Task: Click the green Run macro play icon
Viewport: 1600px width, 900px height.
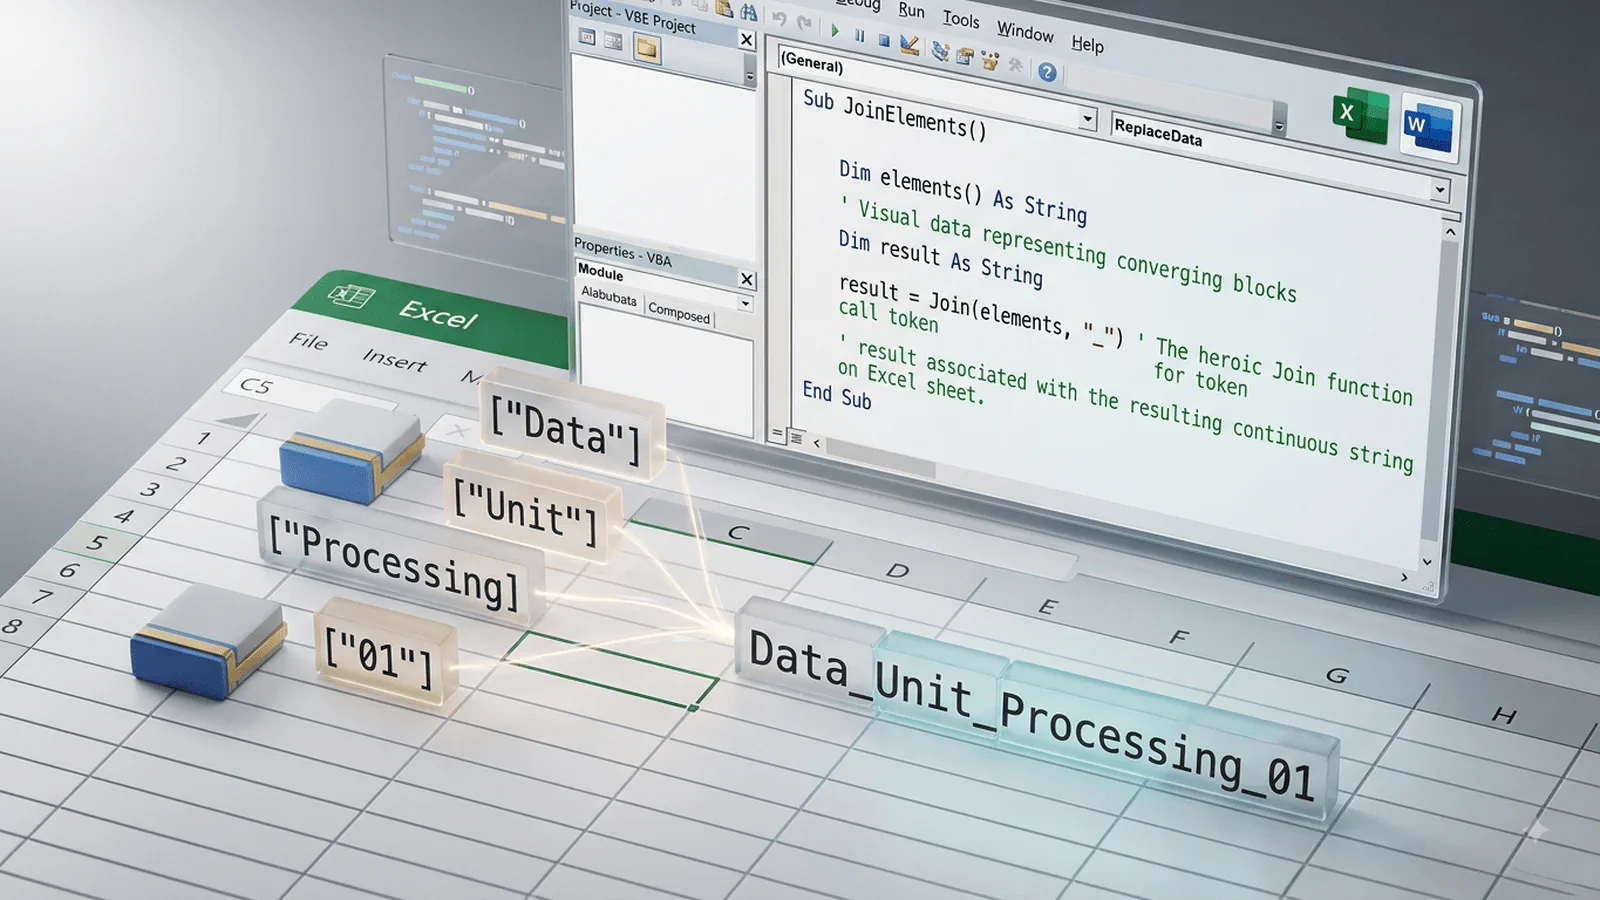Action: [x=835, y=31]
